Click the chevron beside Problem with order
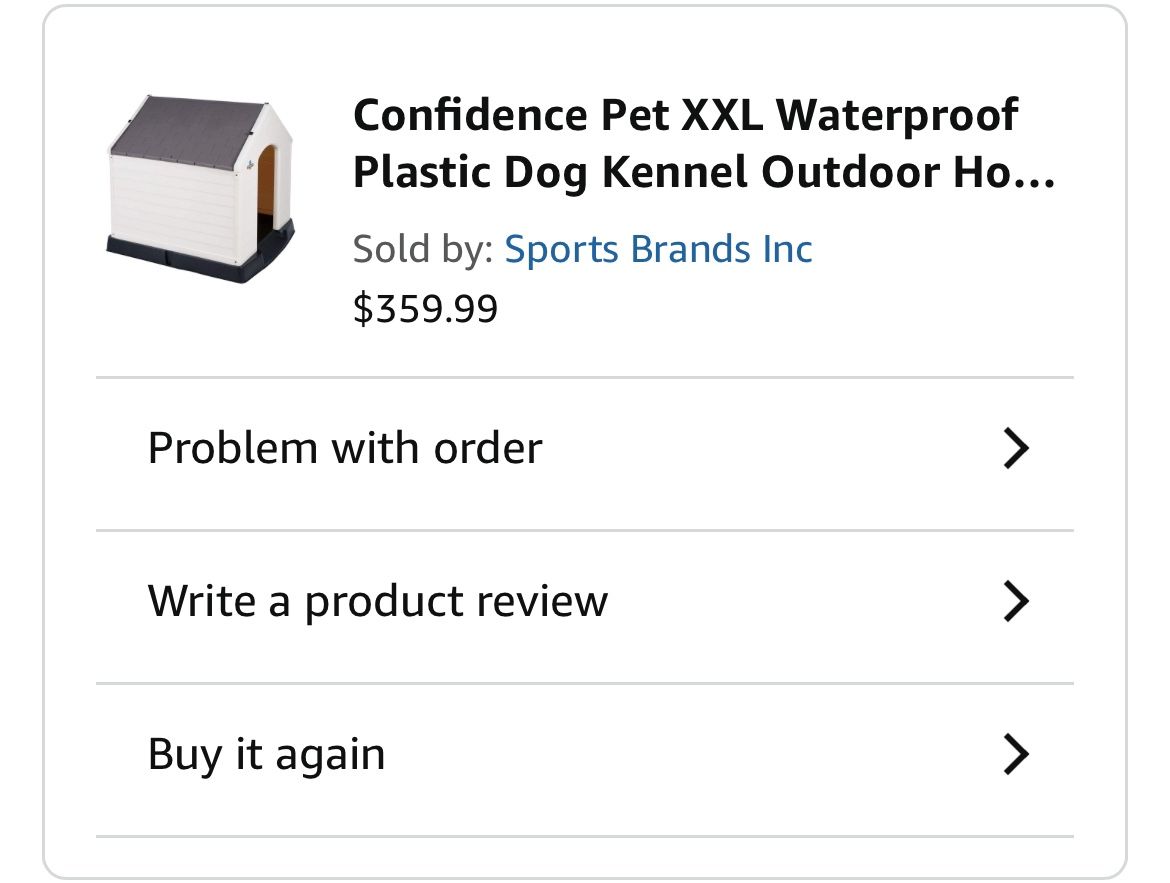Viewport: 1170px width, 883px height. point(1016,448)
